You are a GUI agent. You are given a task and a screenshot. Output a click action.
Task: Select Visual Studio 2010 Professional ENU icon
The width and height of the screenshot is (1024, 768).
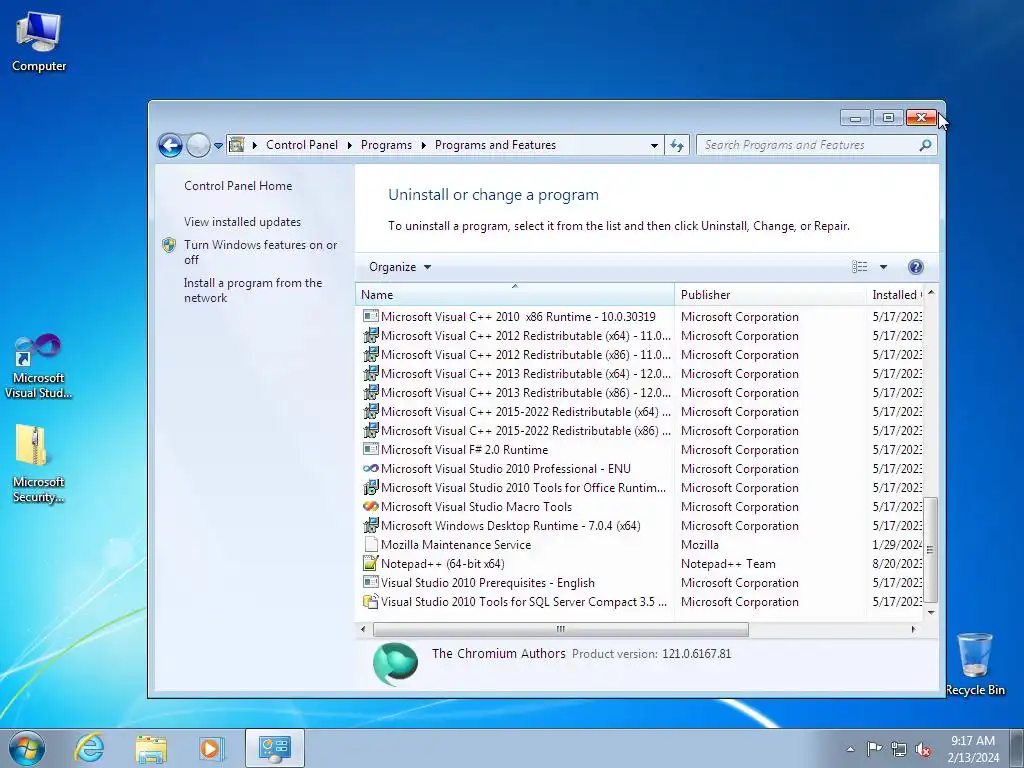click(x=370, y=468)
